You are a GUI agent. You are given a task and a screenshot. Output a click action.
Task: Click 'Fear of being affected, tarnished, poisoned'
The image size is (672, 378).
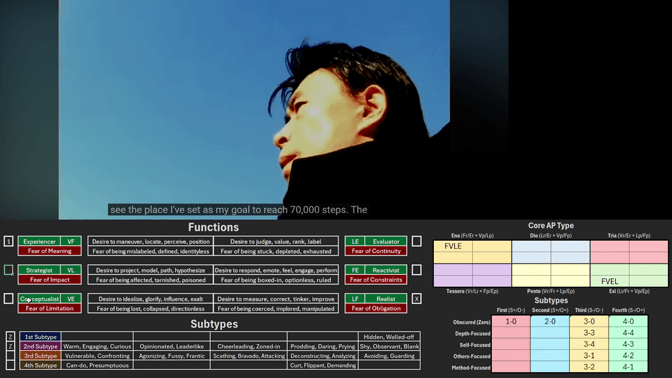(150, 280)
